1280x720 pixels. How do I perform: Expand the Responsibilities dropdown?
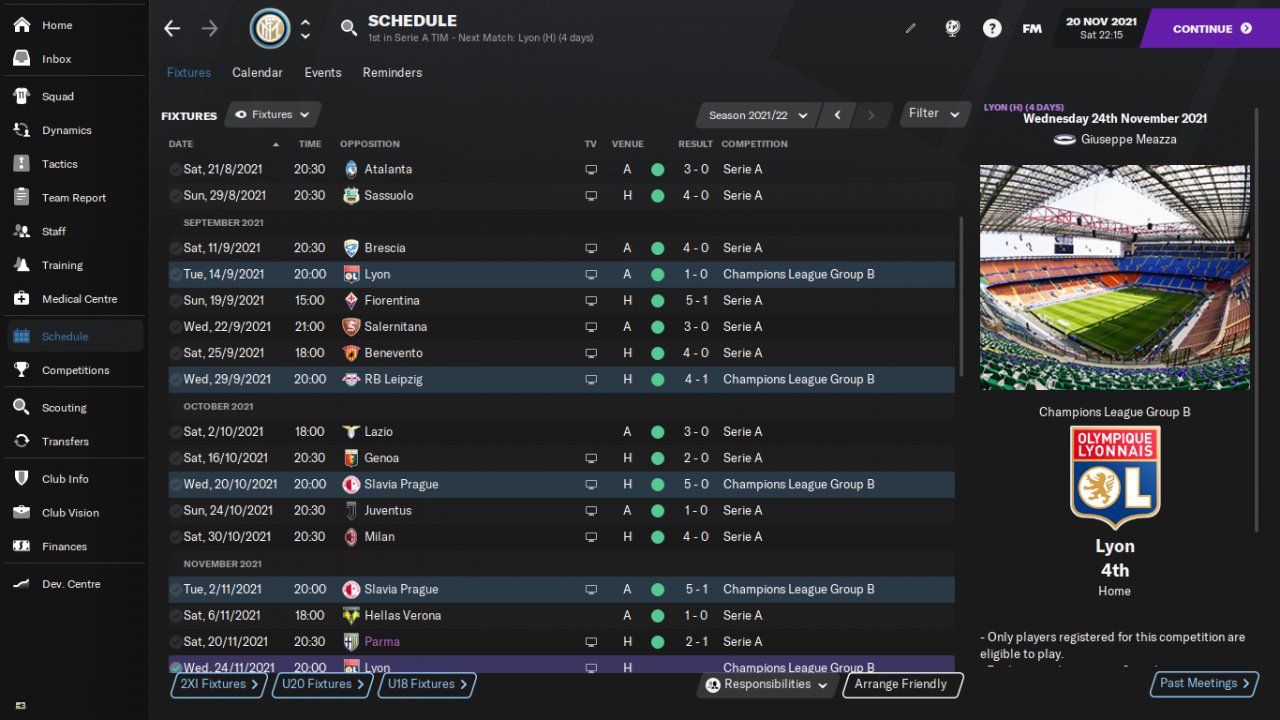[x=766, y=685]
